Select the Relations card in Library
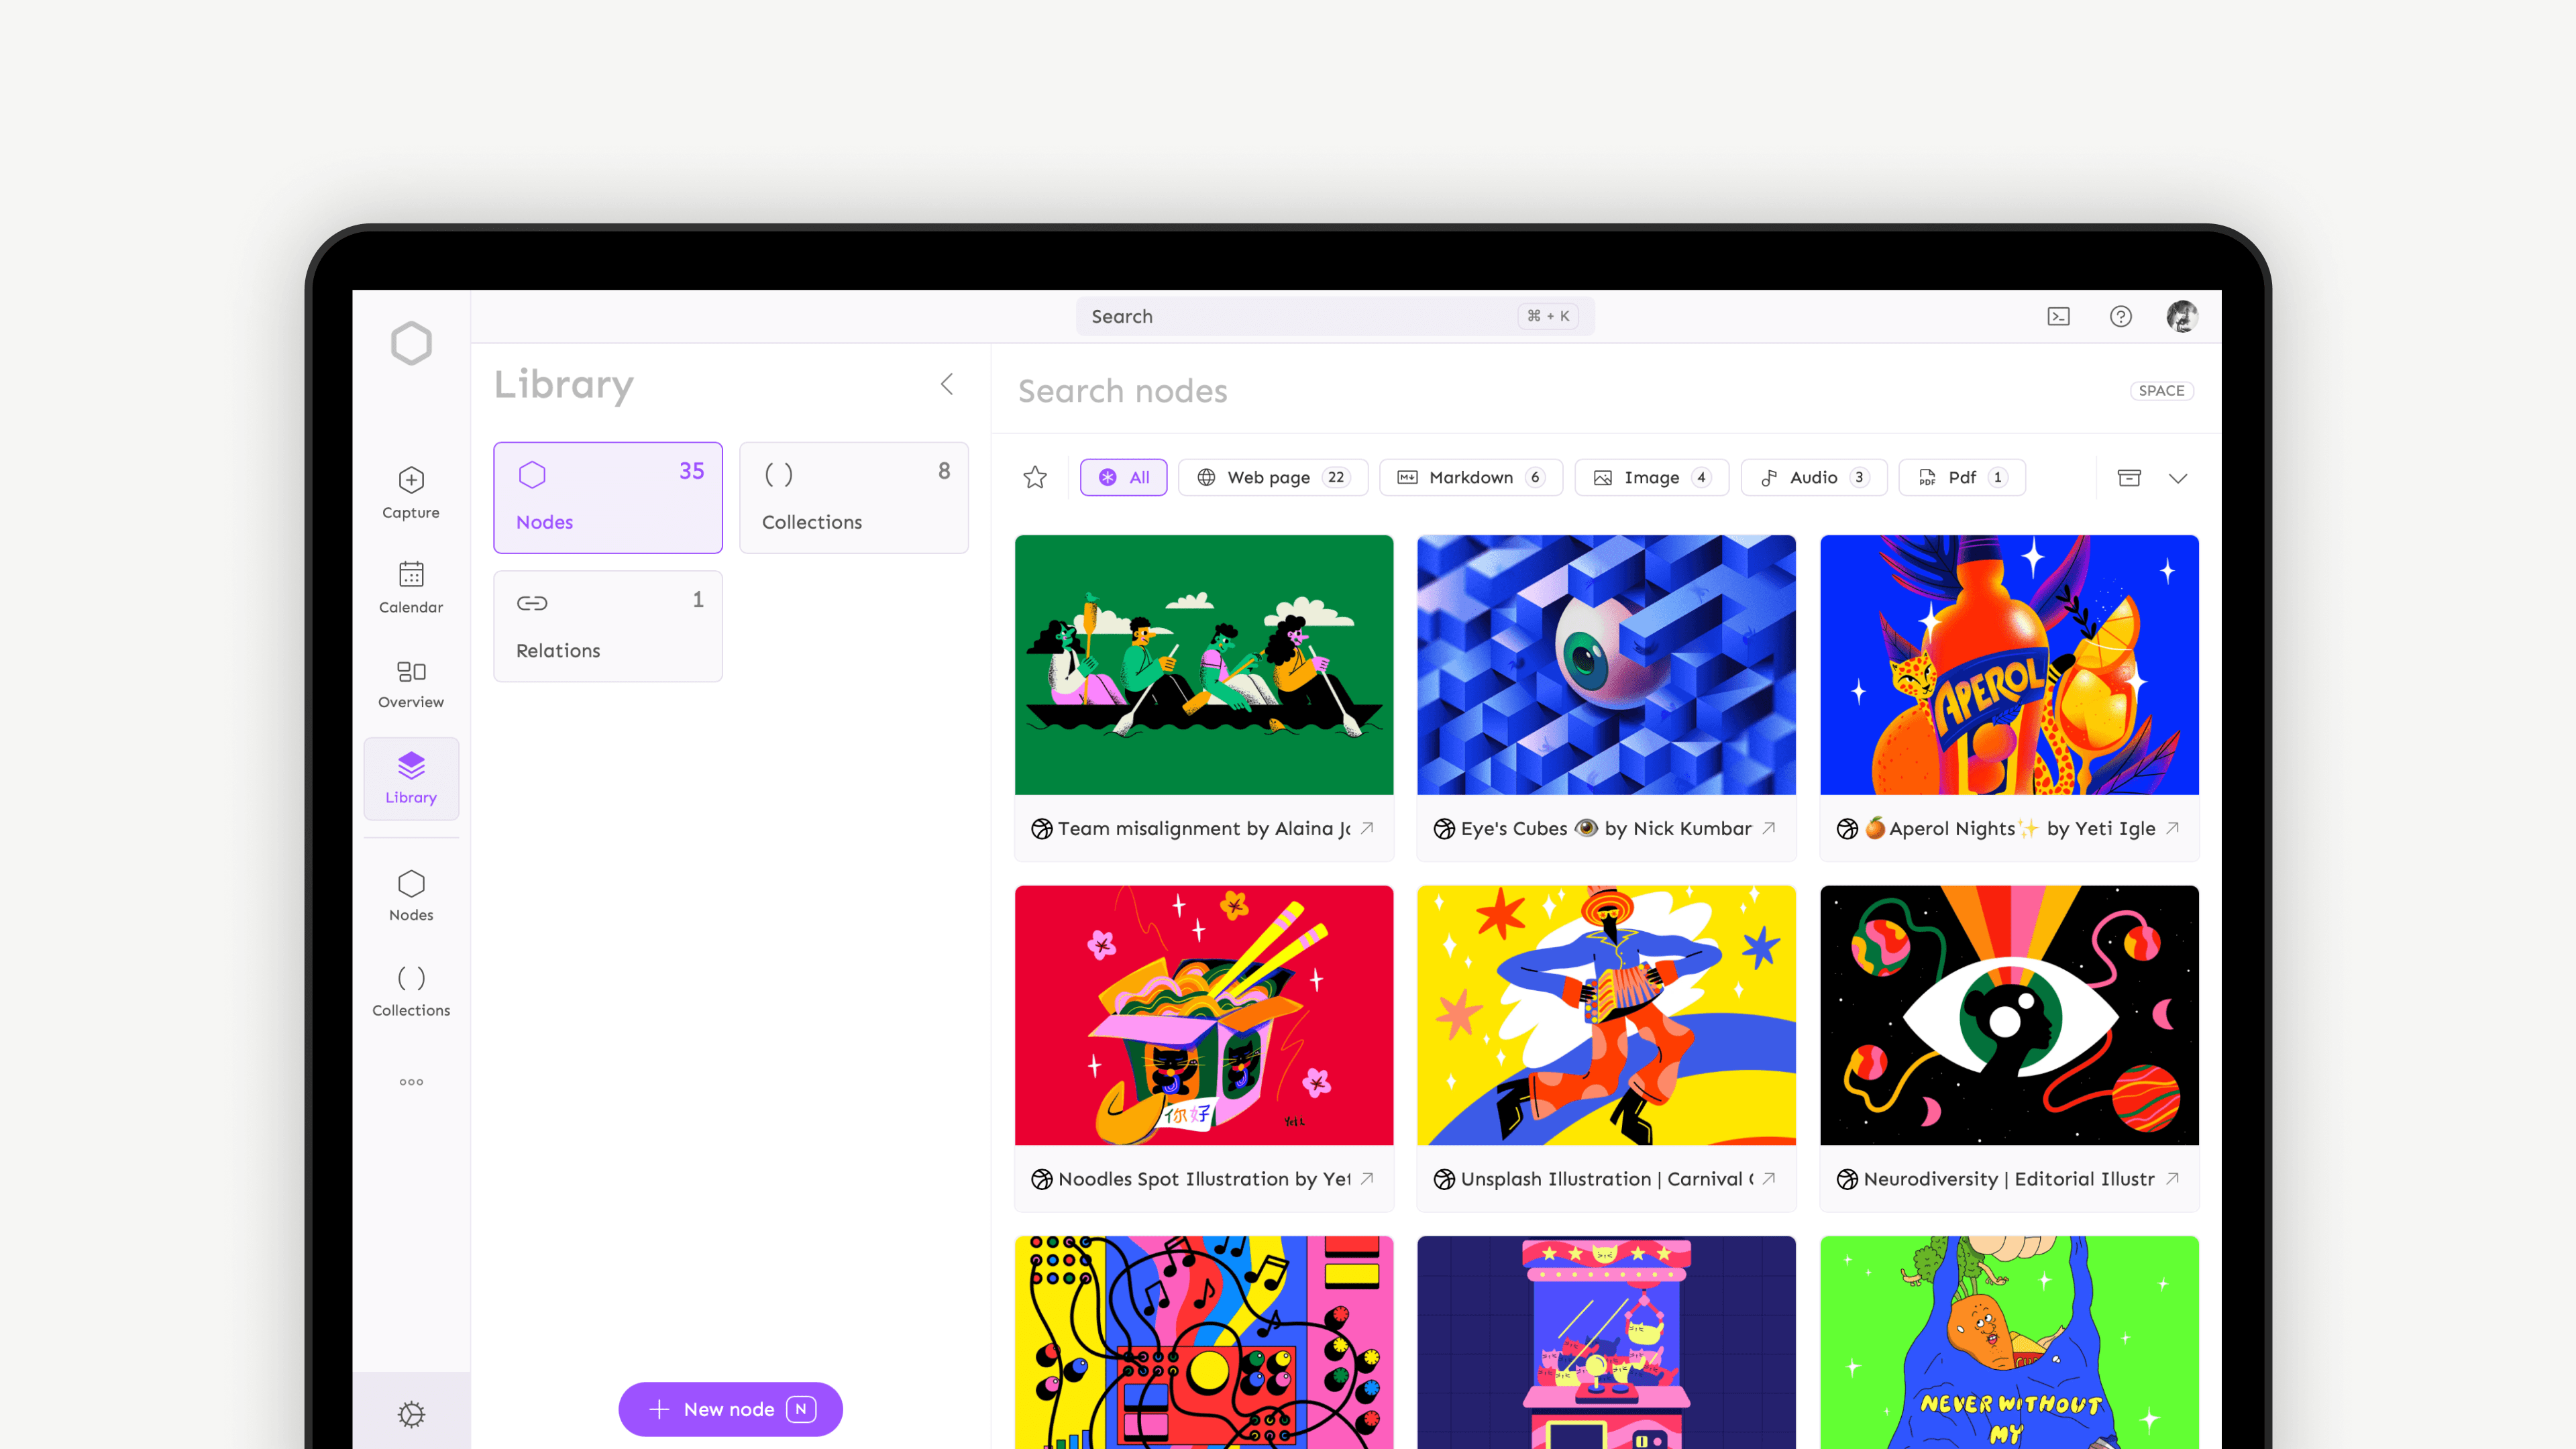 tap(607, 626)
